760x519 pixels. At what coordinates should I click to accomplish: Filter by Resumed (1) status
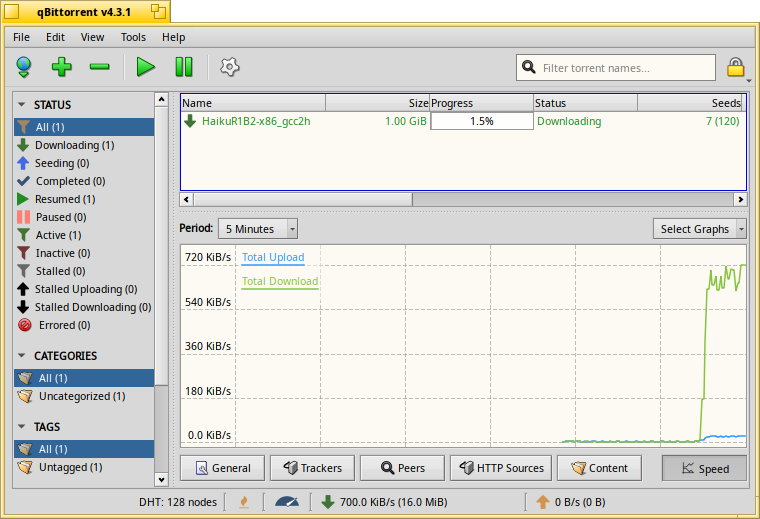pos(84,199)
